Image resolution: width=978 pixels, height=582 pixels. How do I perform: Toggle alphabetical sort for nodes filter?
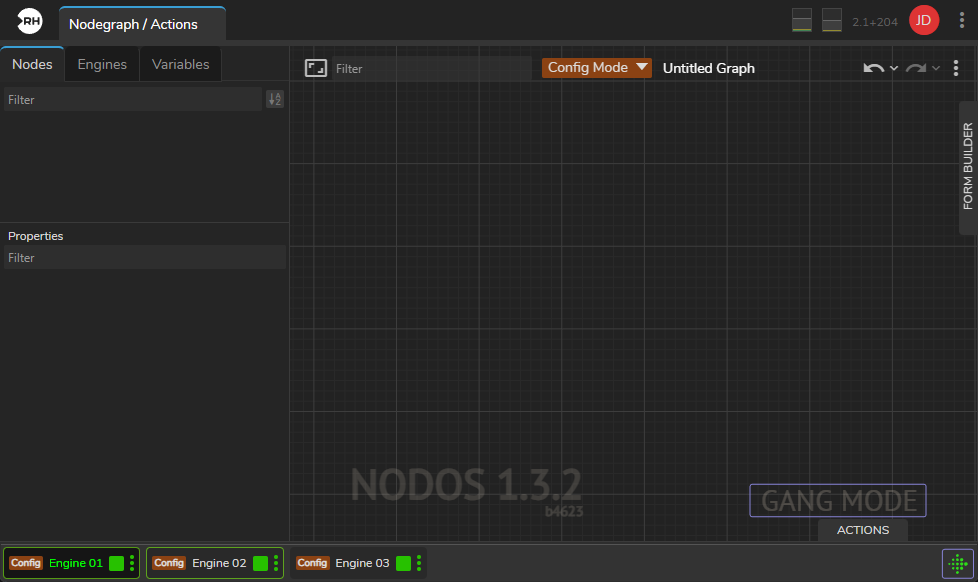pyautogui.click(x=275, y=99)
